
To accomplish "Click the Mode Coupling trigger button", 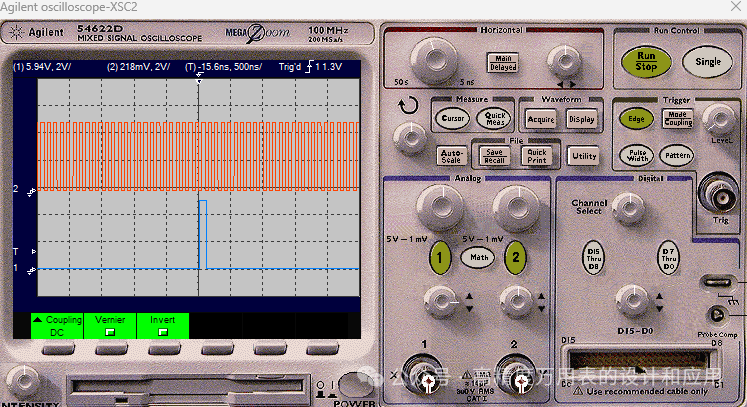I will coord(677,119).
